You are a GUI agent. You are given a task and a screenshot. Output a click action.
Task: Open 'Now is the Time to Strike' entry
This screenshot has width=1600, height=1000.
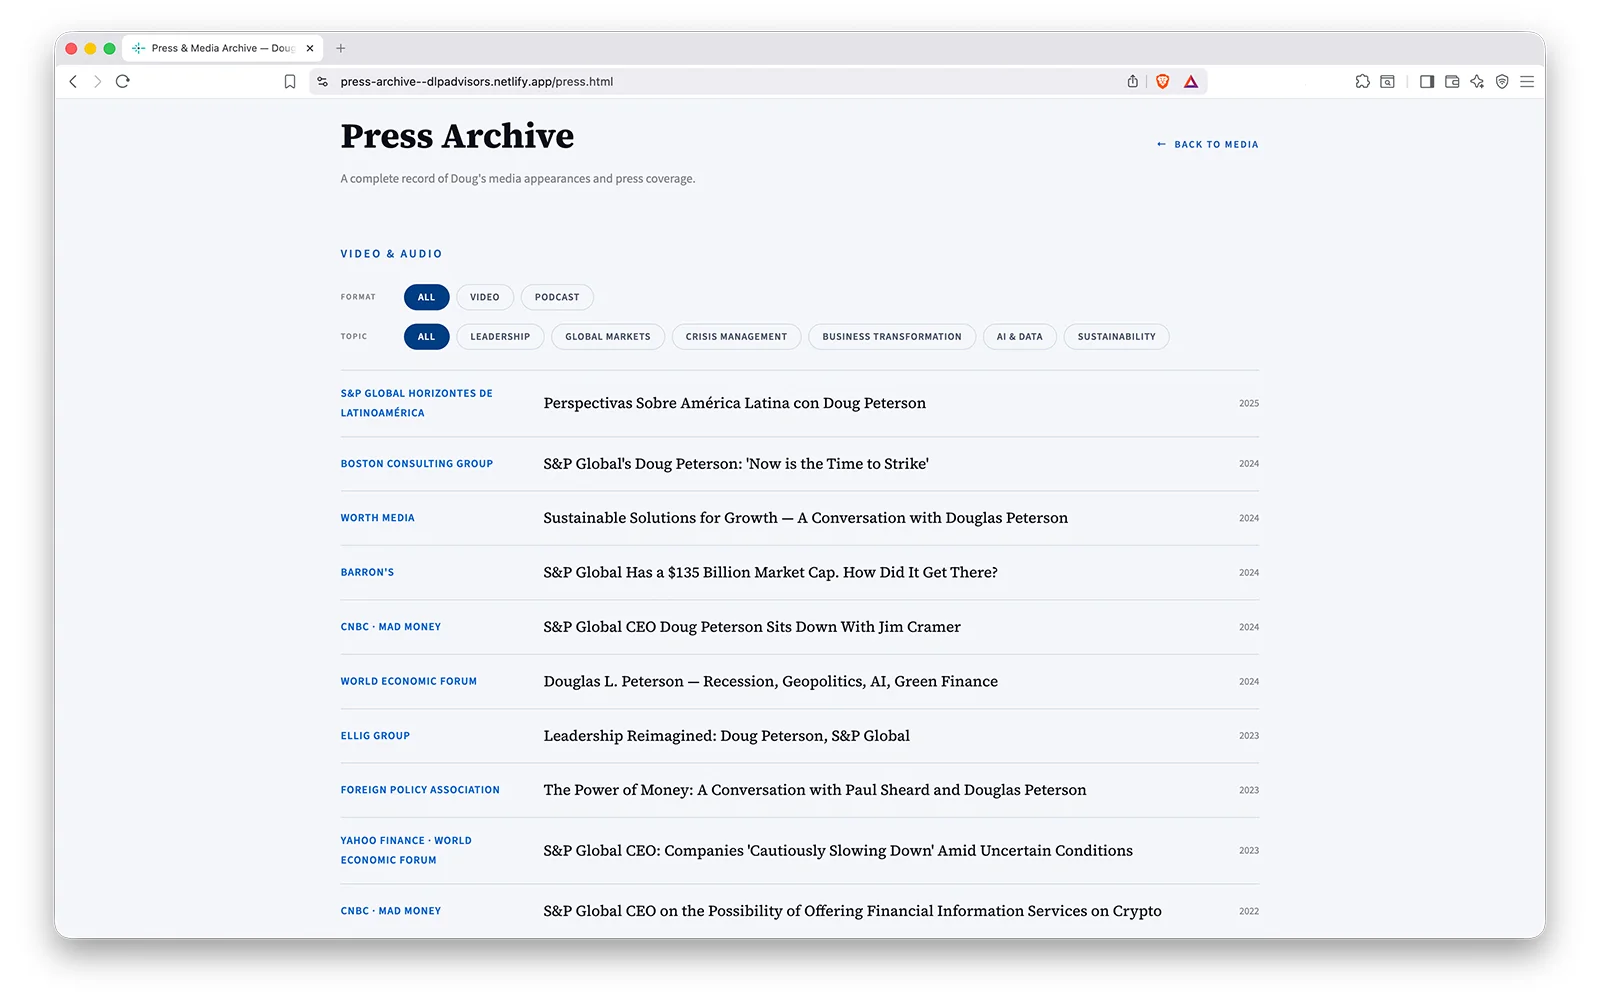pyautogui.click(x=799, y=464)
